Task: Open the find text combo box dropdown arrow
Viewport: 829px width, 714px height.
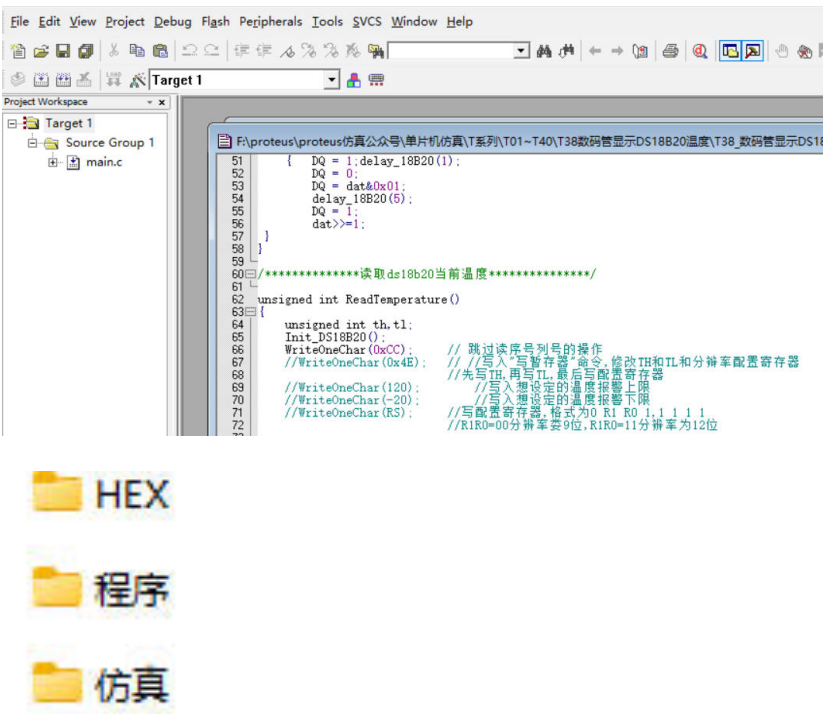Action: pyautogui.click(x=522, y=51)
